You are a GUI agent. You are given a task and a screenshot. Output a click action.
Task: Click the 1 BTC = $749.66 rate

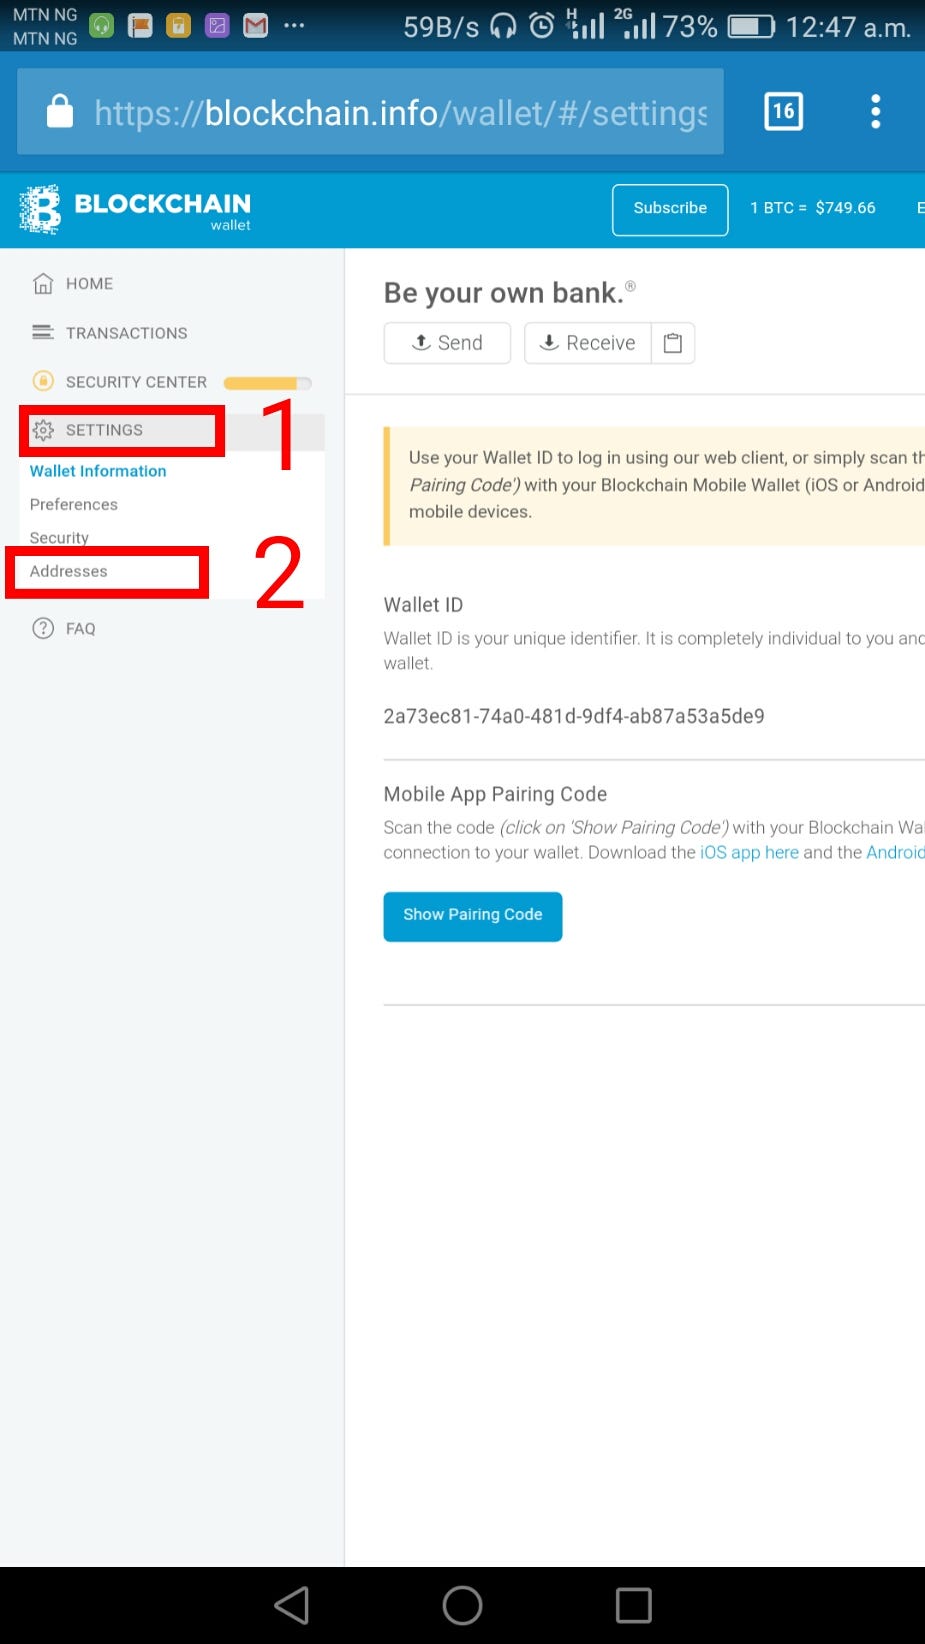(x=813, y=208)
